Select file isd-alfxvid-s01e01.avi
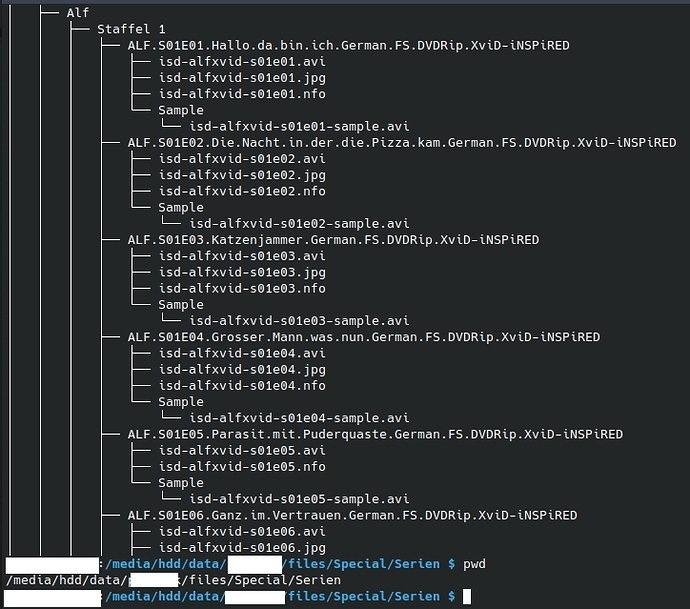 (x=242, y=62)
